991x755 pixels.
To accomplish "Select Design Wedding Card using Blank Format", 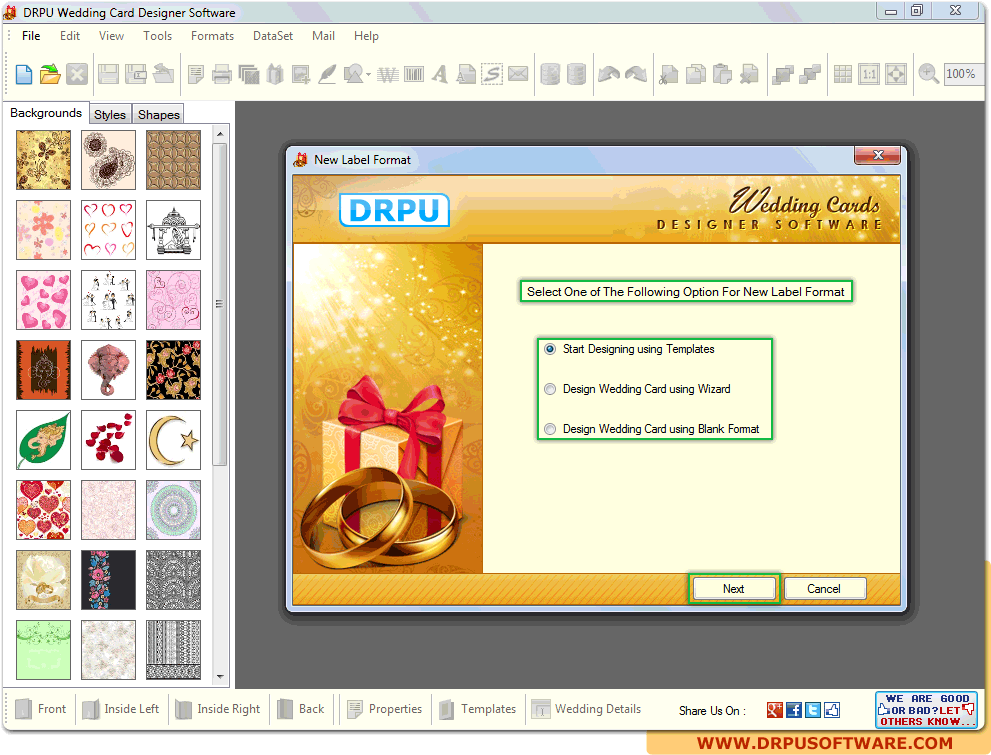I will (x=550, y=429).
